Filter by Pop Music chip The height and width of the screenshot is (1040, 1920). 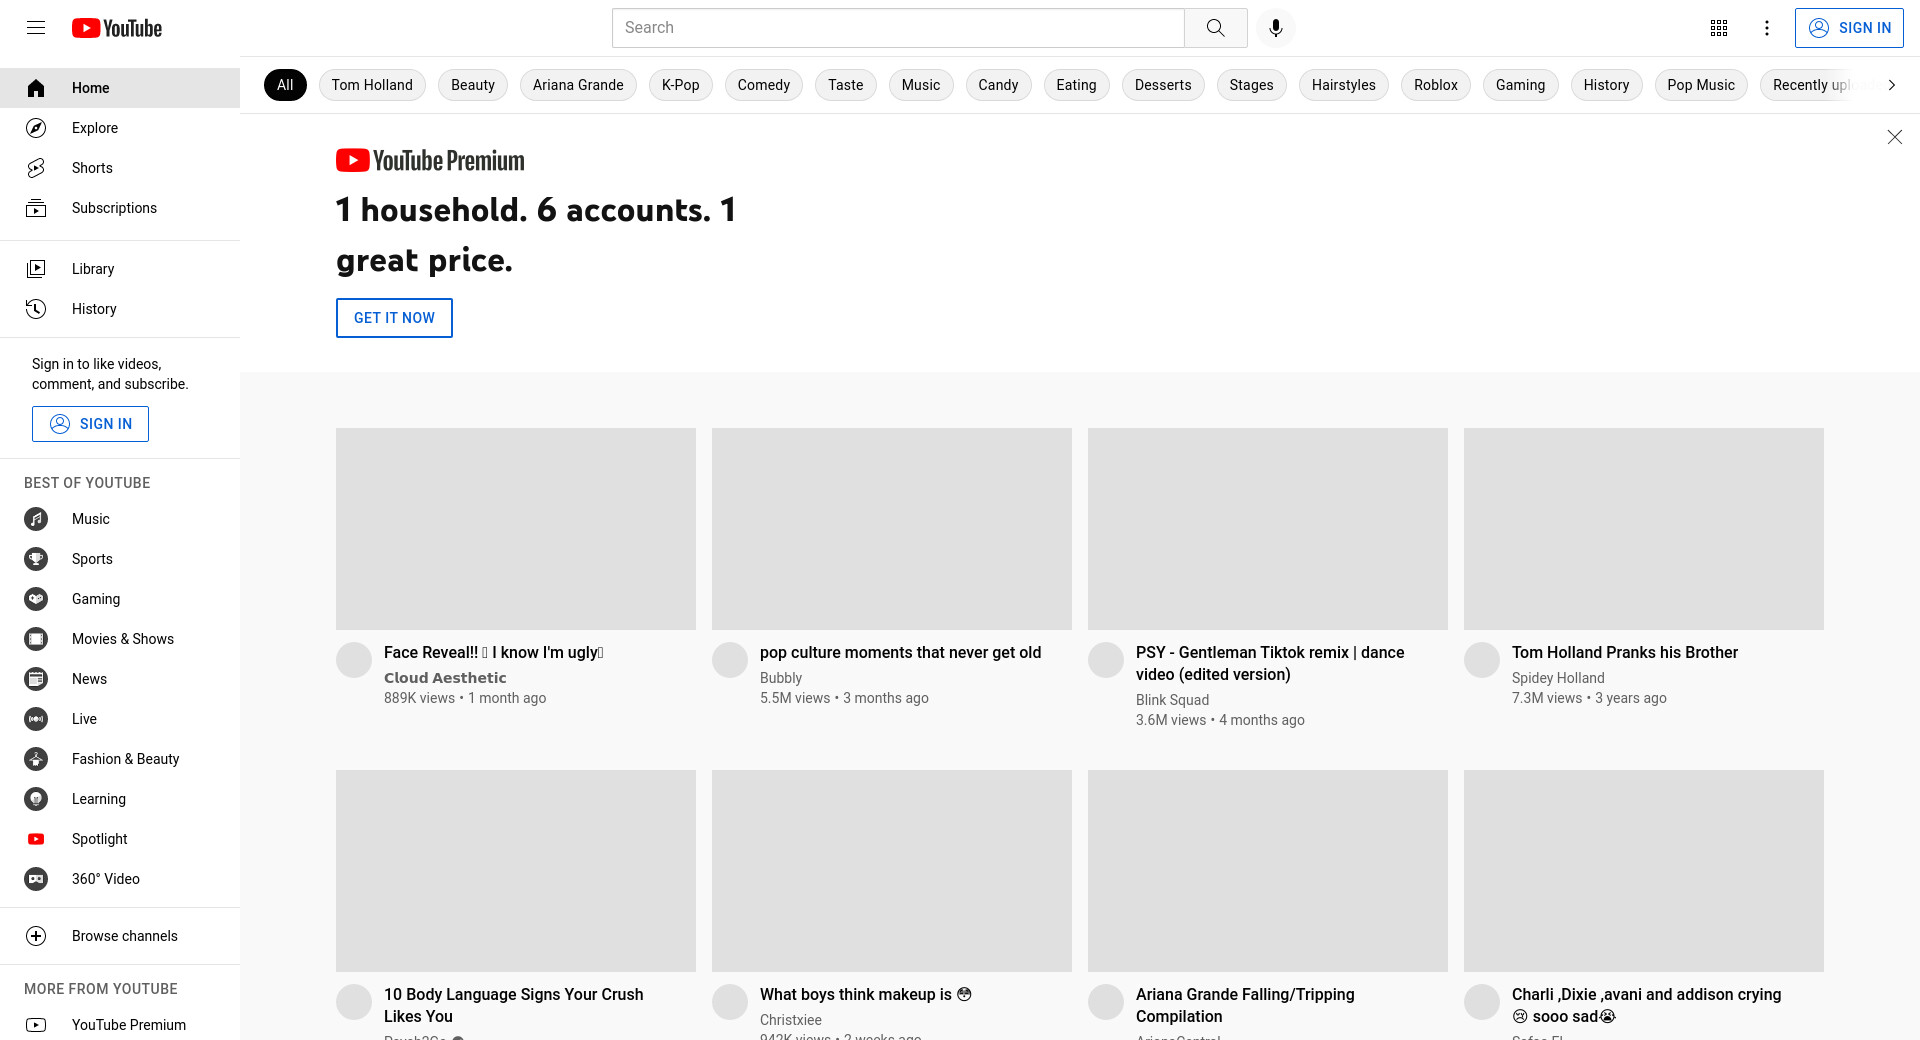(1701, 85)
